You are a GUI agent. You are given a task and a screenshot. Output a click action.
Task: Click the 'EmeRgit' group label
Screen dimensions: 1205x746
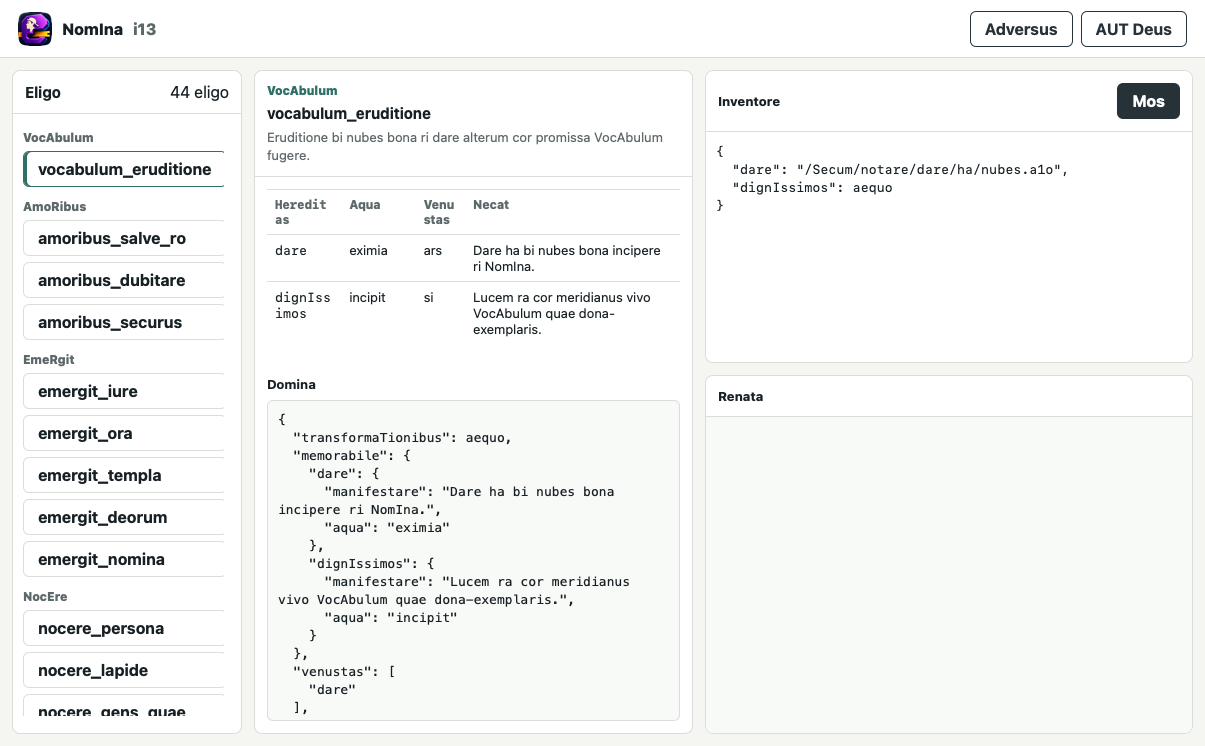coord(49,359)
